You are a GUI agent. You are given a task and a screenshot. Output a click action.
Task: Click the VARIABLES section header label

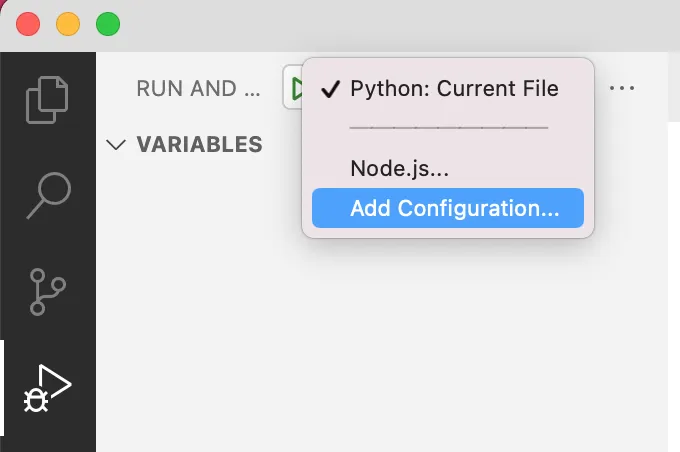pyautogui.click(x=199, y=145)
